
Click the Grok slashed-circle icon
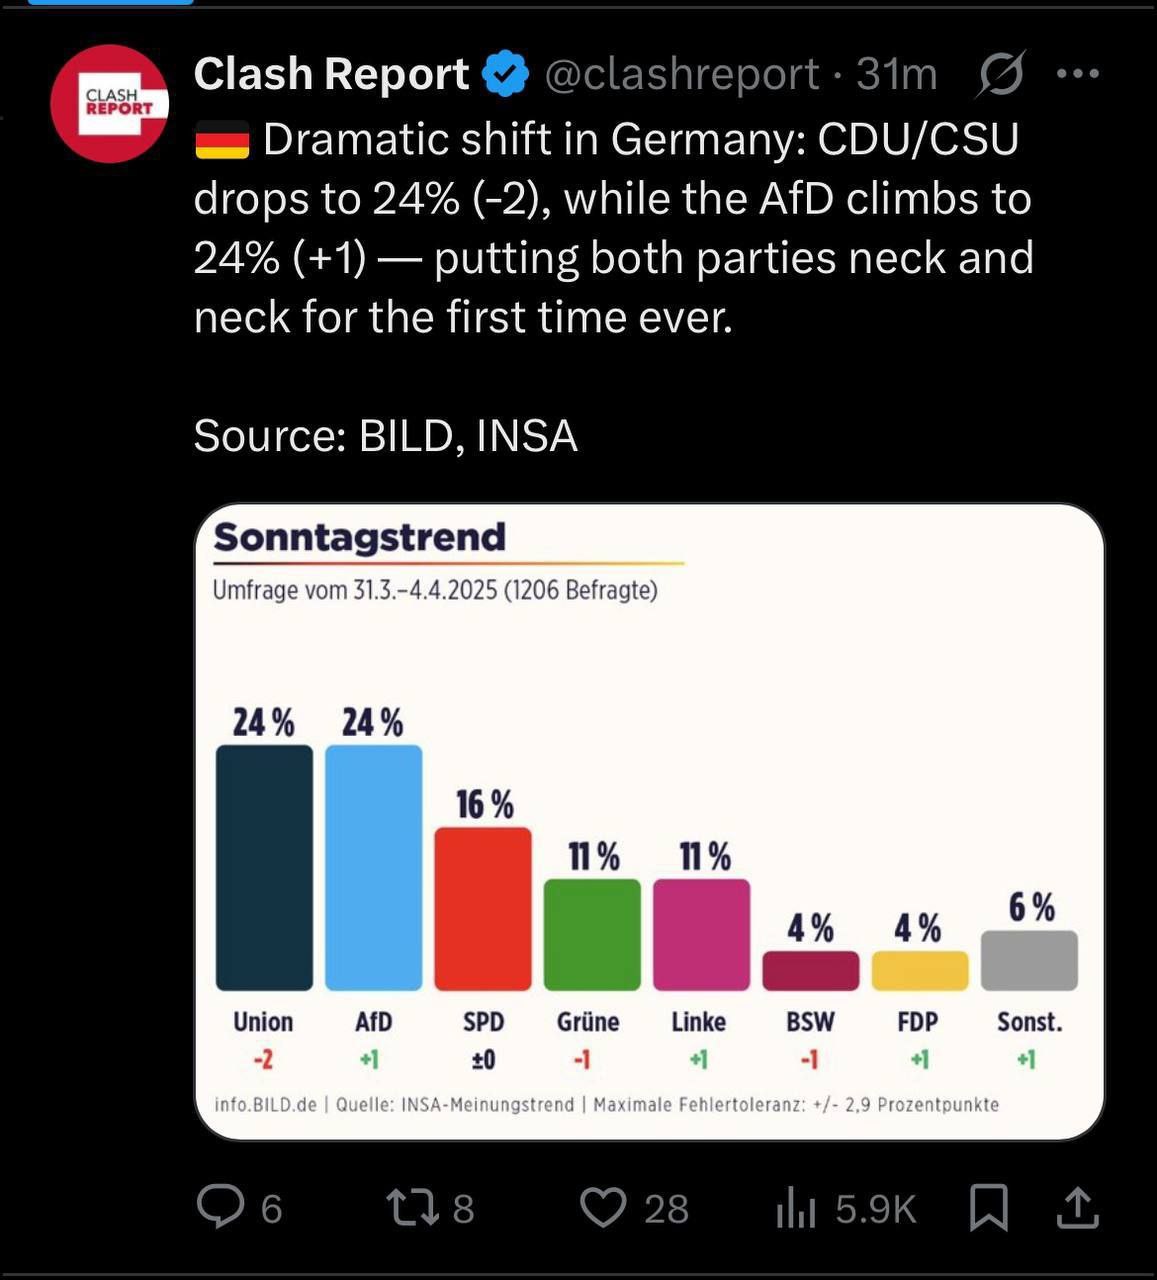tap(1000, 75)
